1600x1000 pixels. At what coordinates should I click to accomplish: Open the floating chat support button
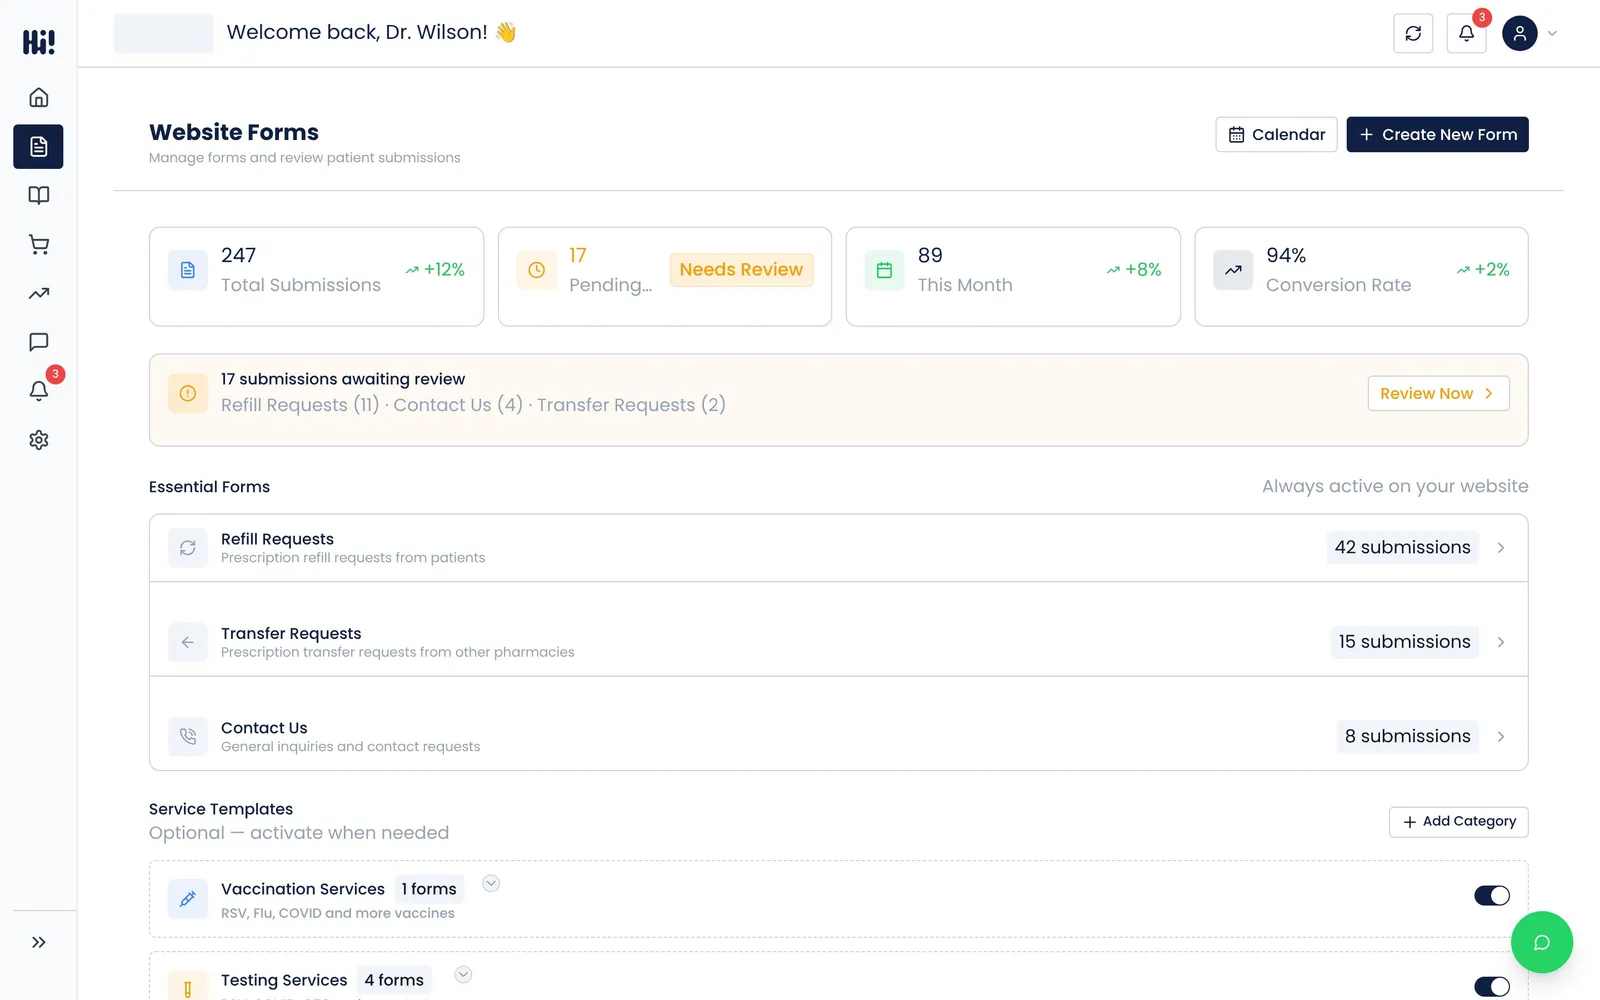pyautogui.click(x=1541, y=942)
